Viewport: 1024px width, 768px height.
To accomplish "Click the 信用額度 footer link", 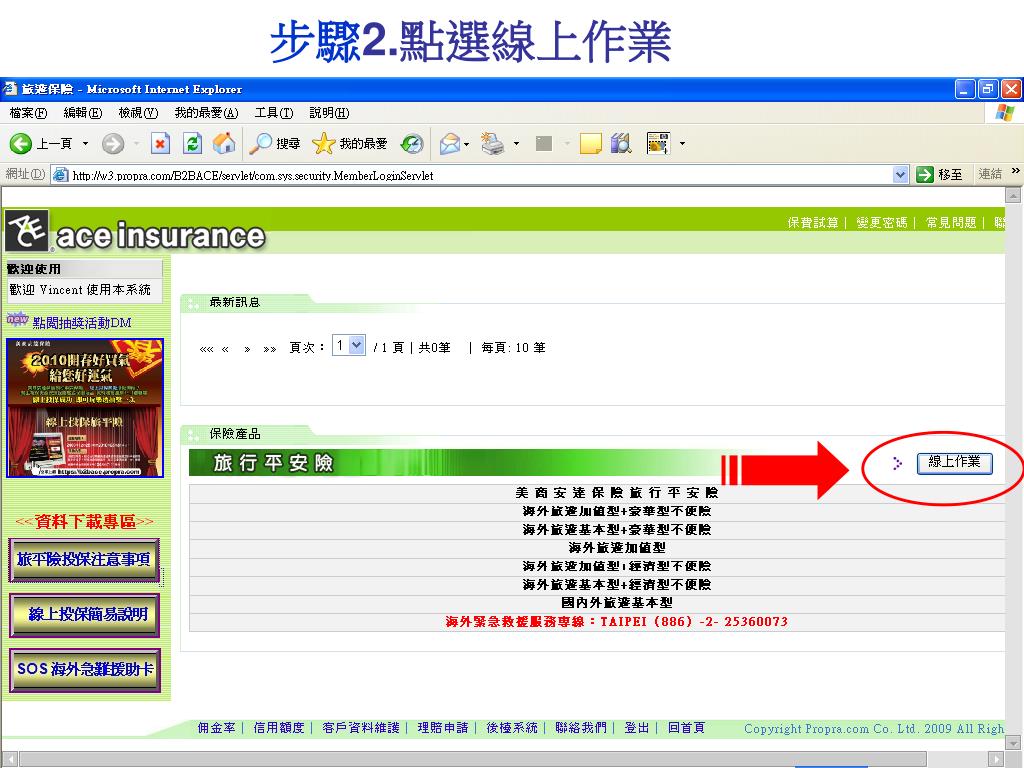I will [279, 728].
